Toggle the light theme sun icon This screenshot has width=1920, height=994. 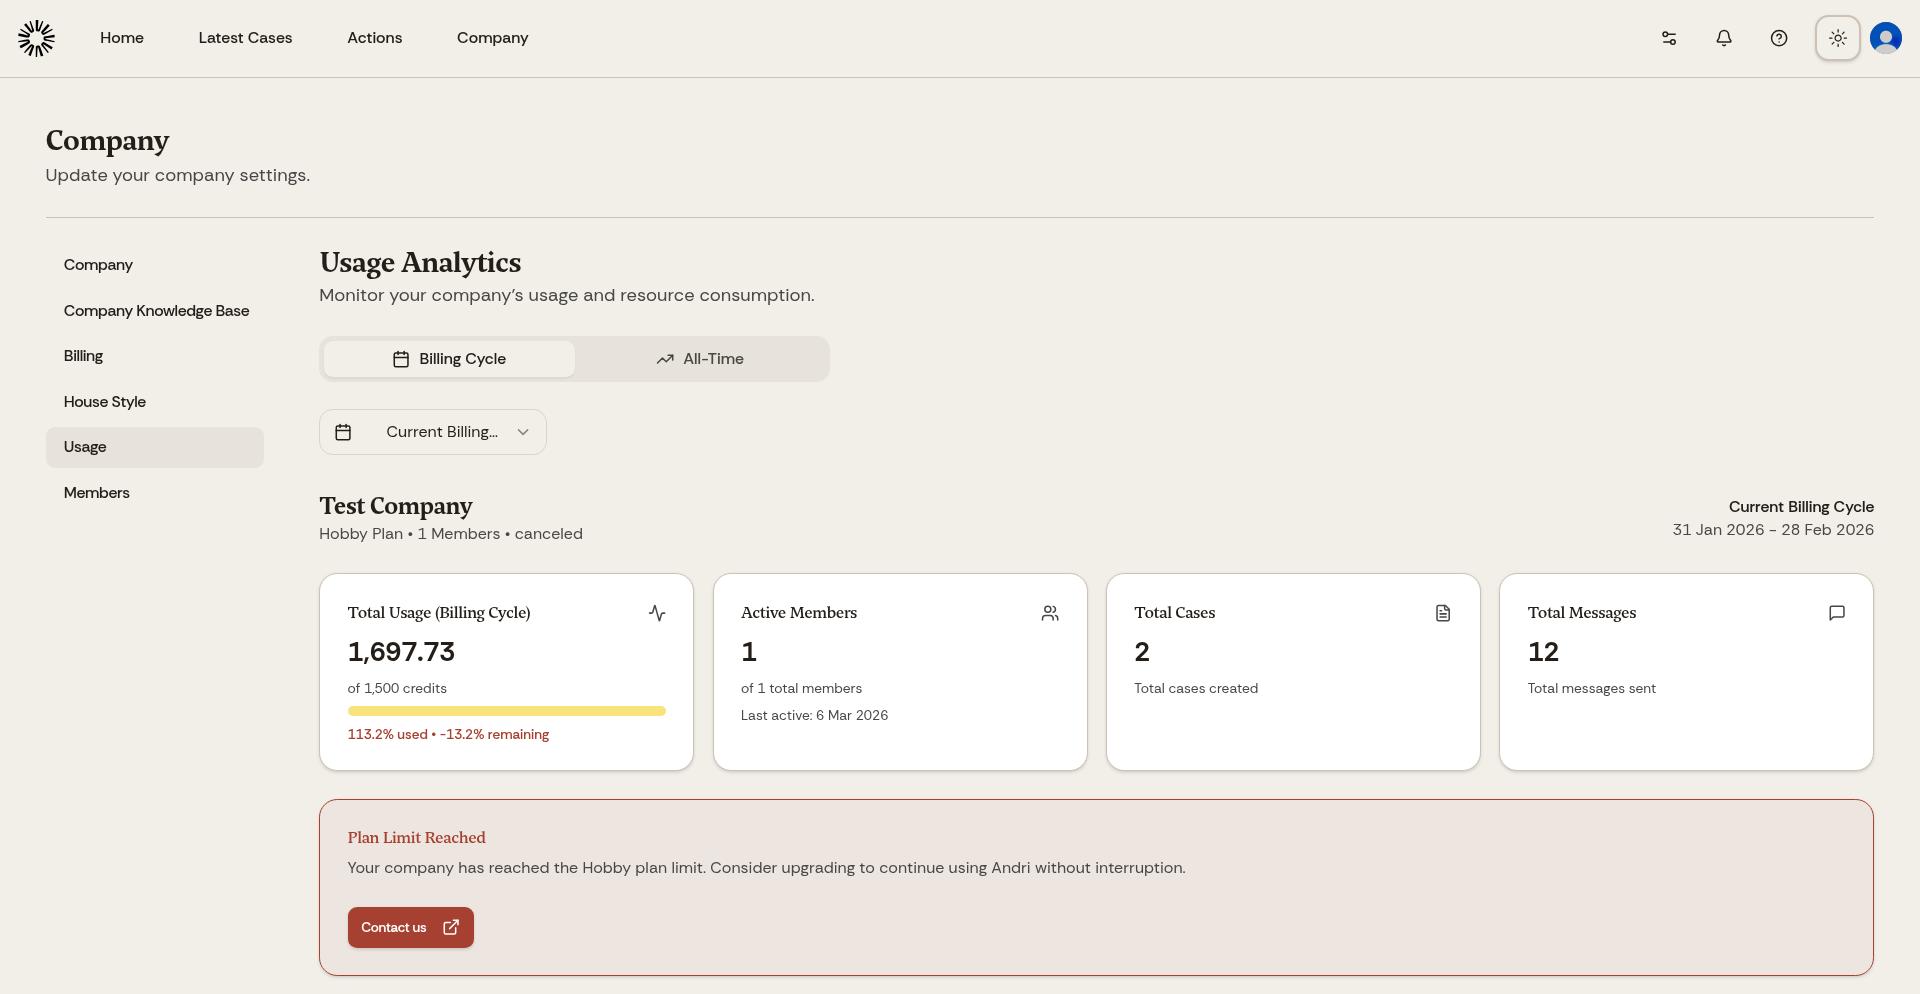coord(1838,37)
